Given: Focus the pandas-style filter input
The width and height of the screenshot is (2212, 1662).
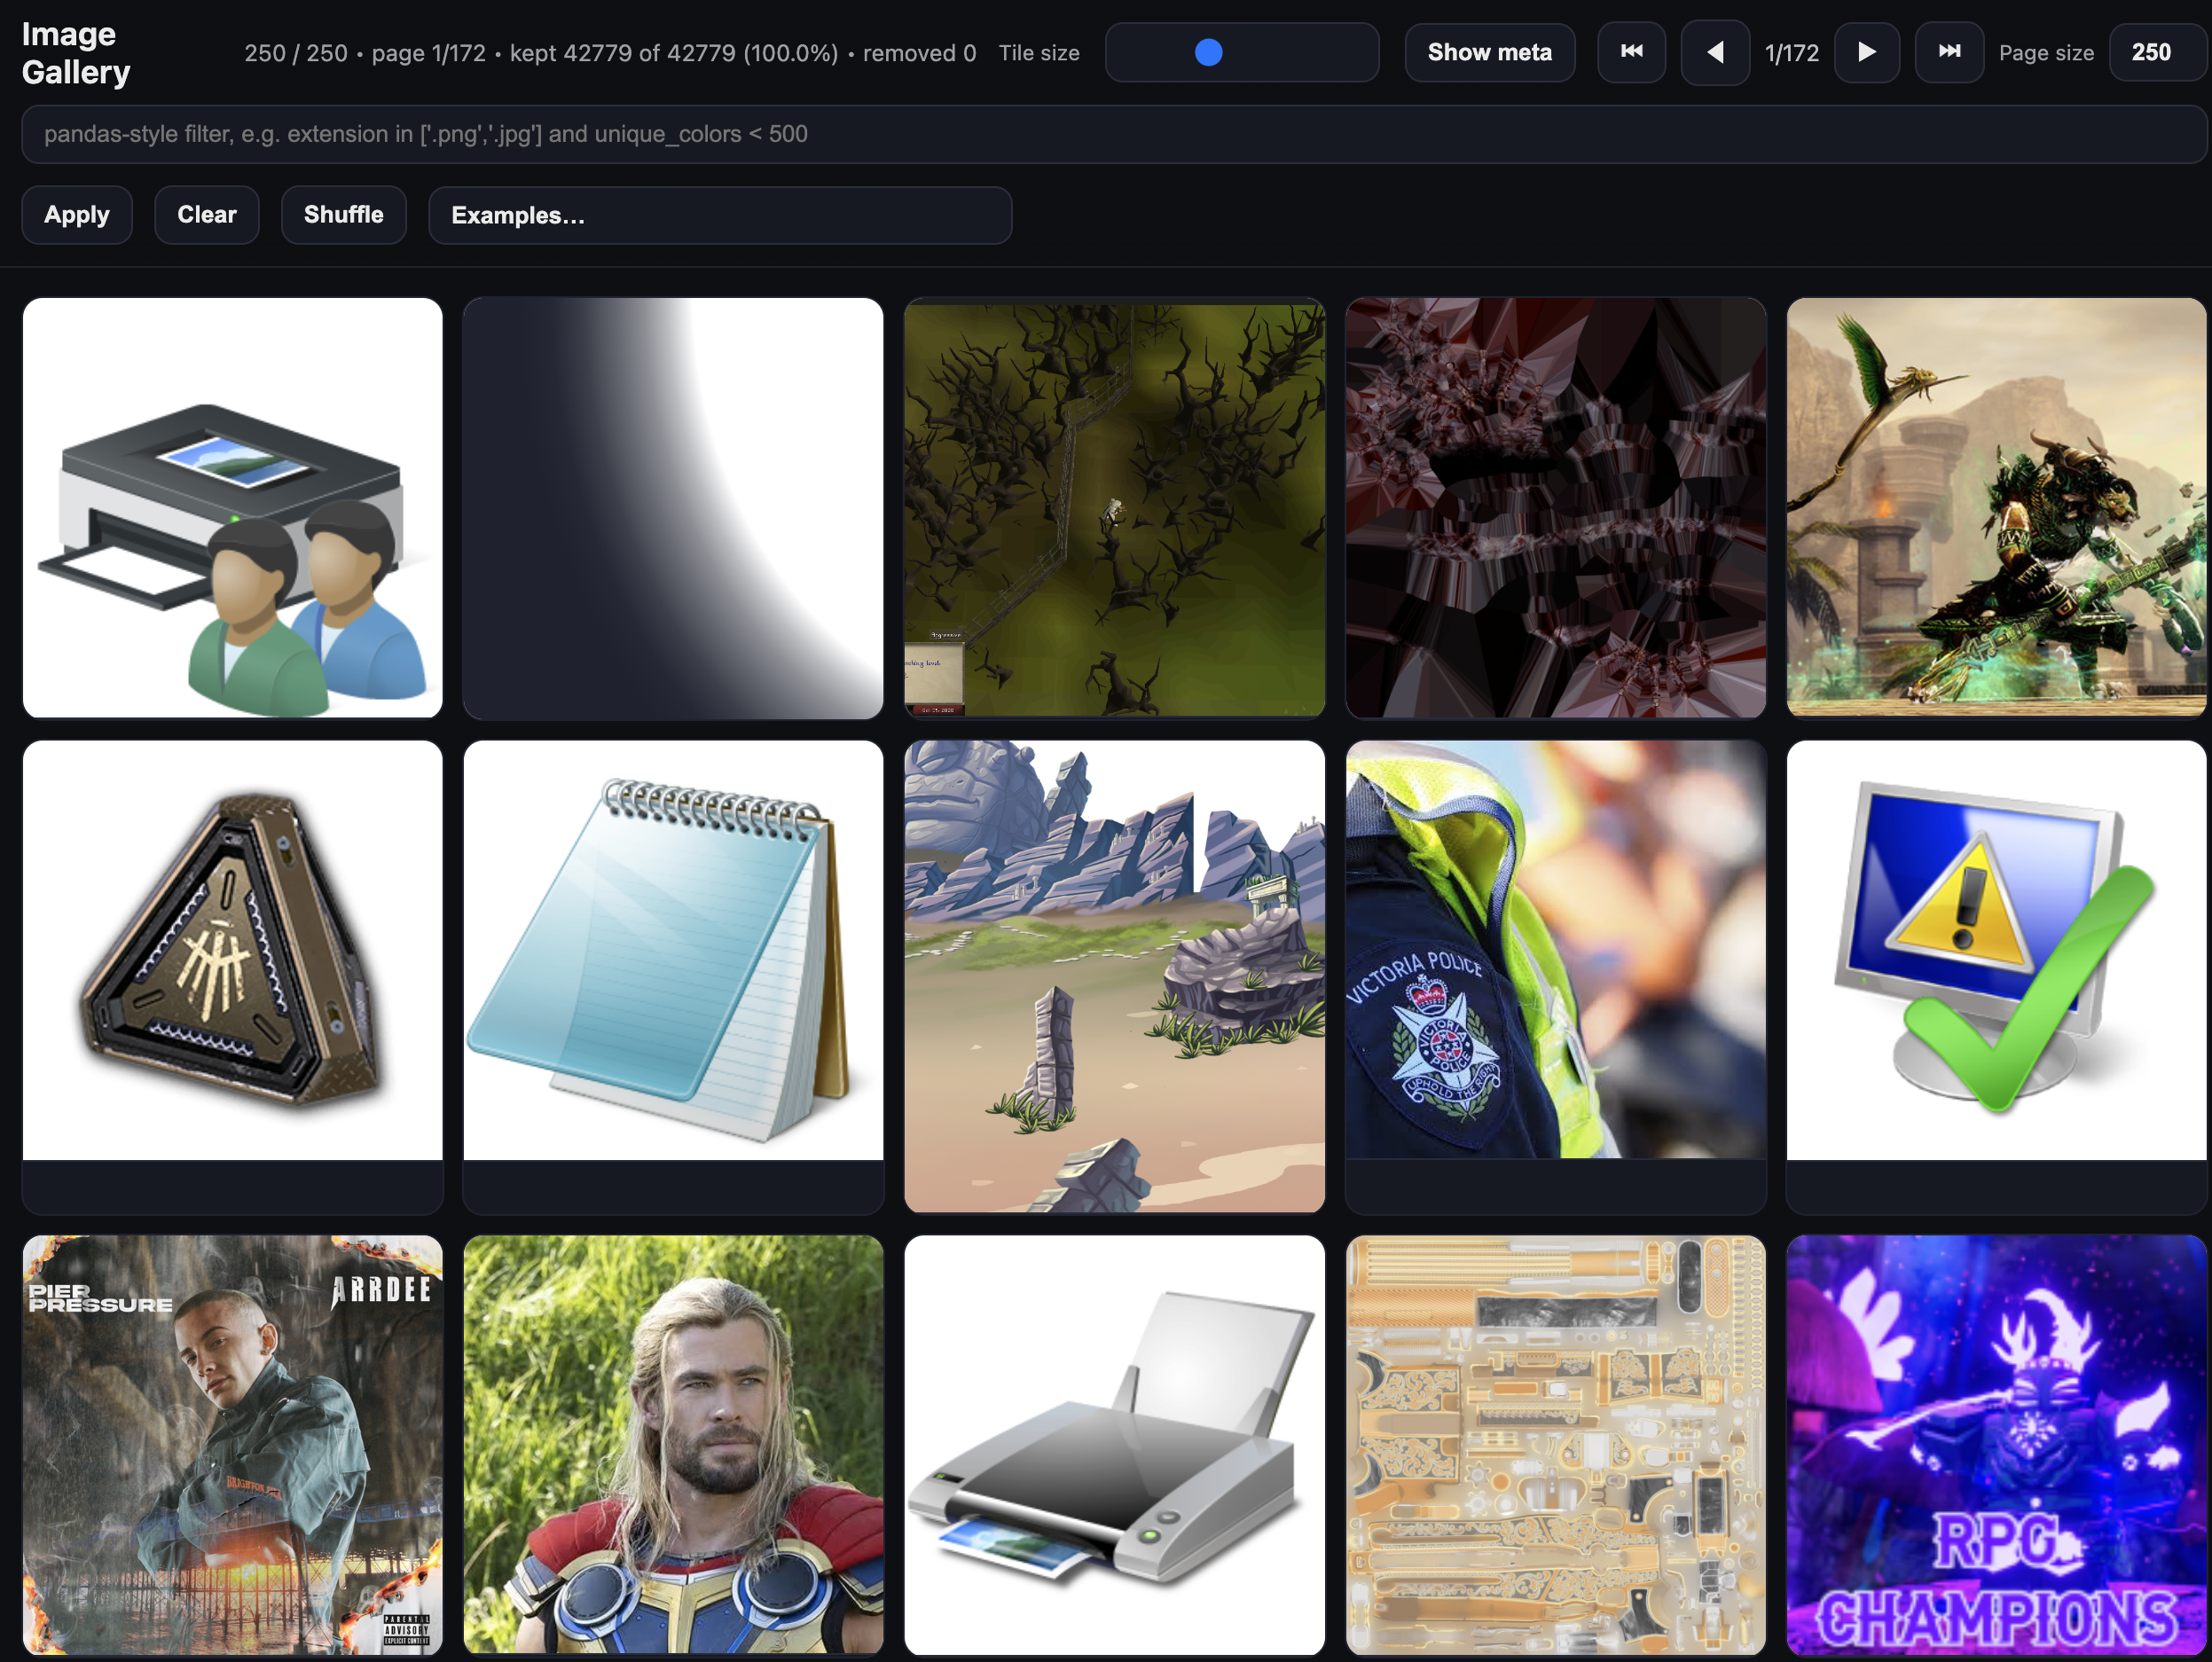Looking at the screenshot, I should tap(1112, 134).
